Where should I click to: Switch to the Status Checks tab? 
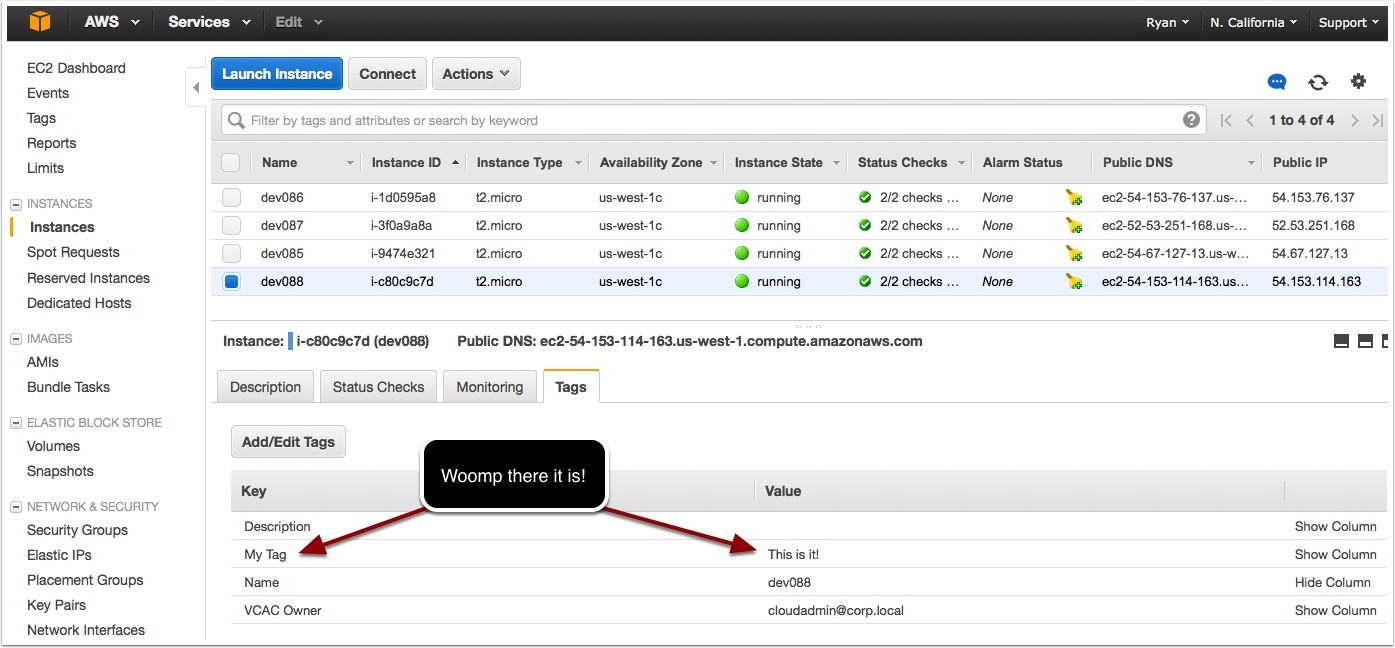tap(378, 387)
